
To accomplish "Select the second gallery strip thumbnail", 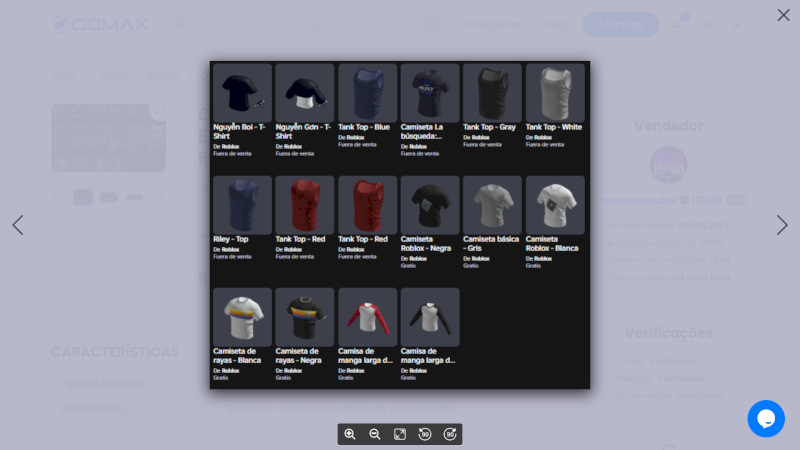I will 108,197.
